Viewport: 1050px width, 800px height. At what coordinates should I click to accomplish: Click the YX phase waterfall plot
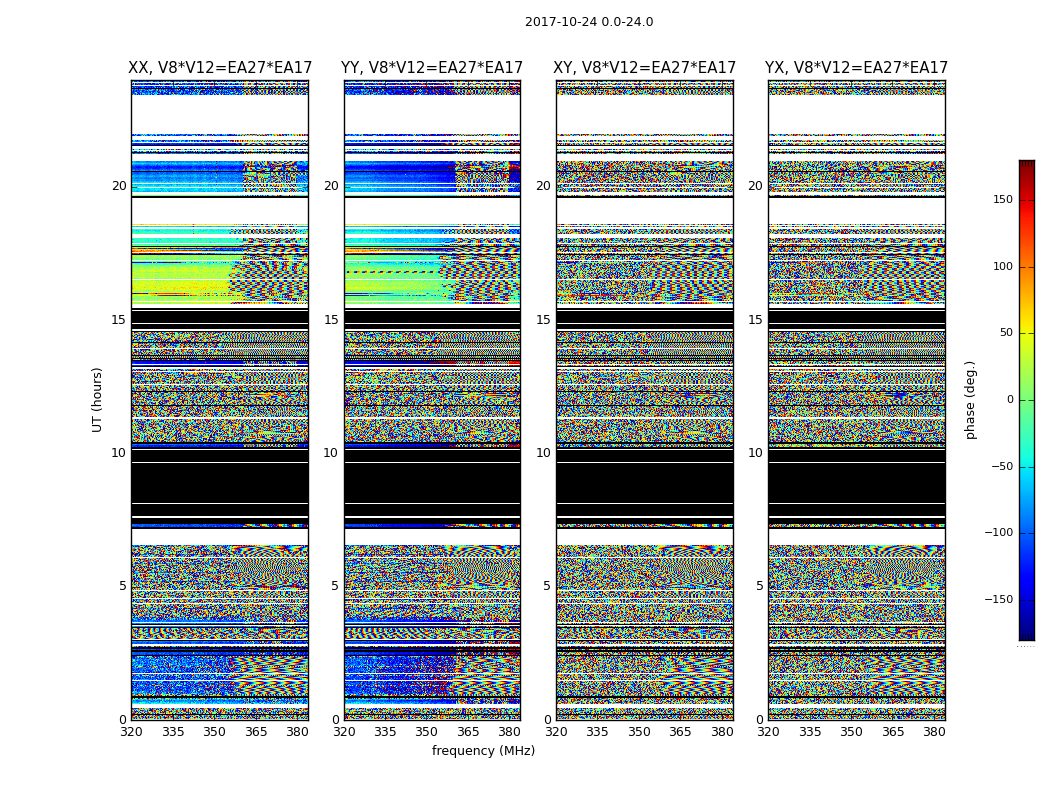(x=856, y=400)
